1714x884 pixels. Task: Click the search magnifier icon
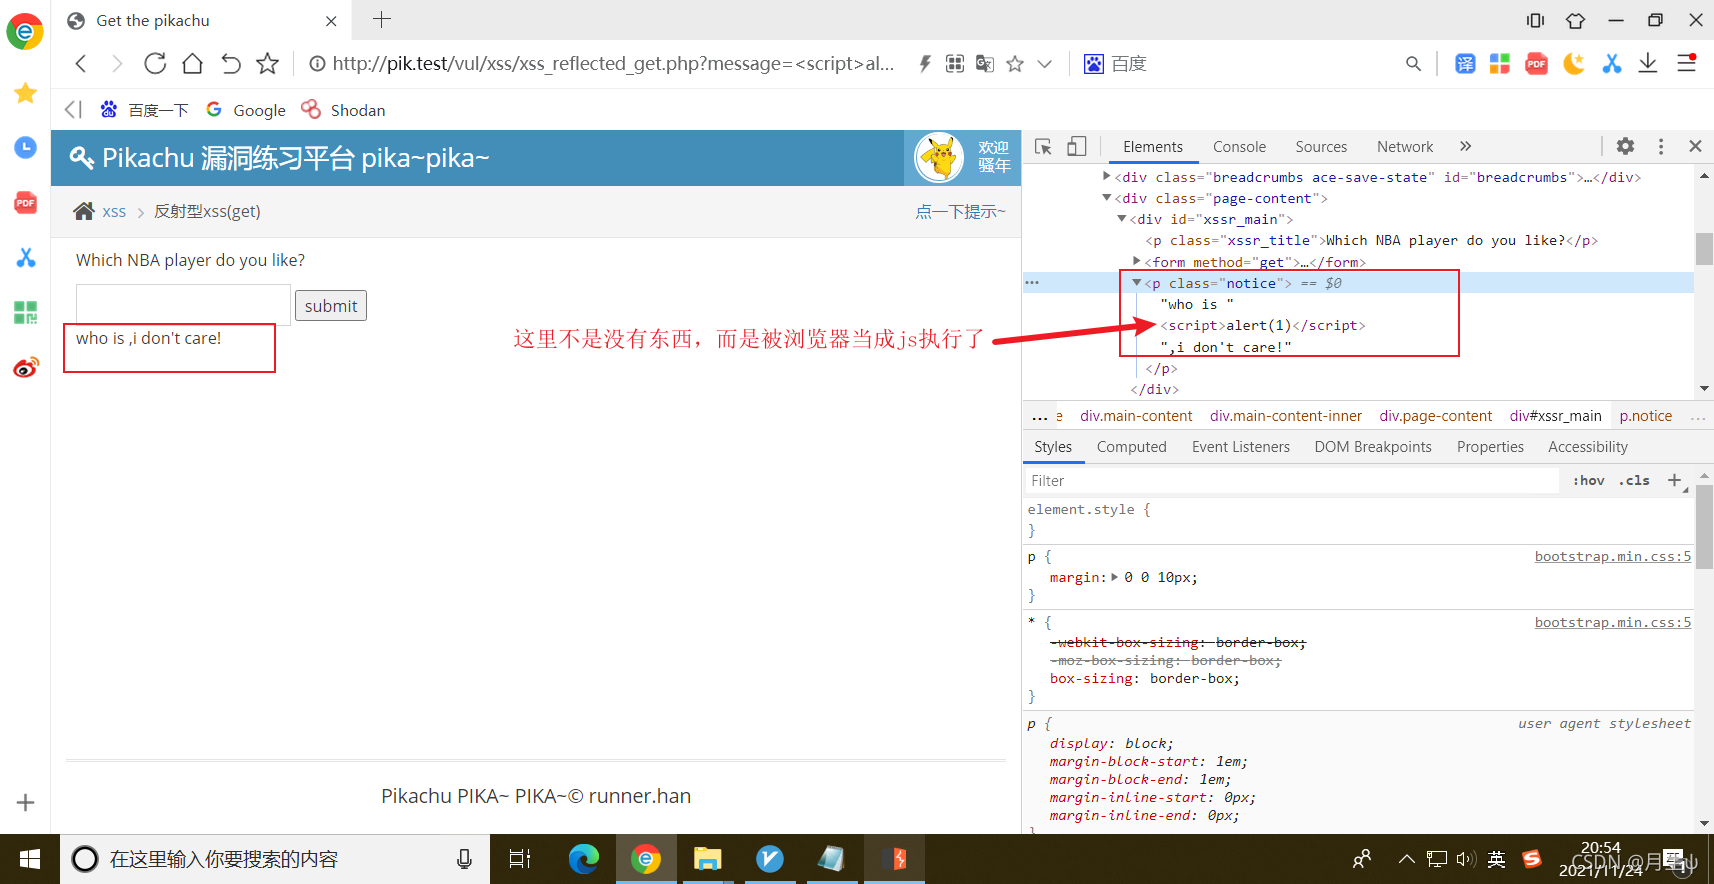click(1413, 64)
